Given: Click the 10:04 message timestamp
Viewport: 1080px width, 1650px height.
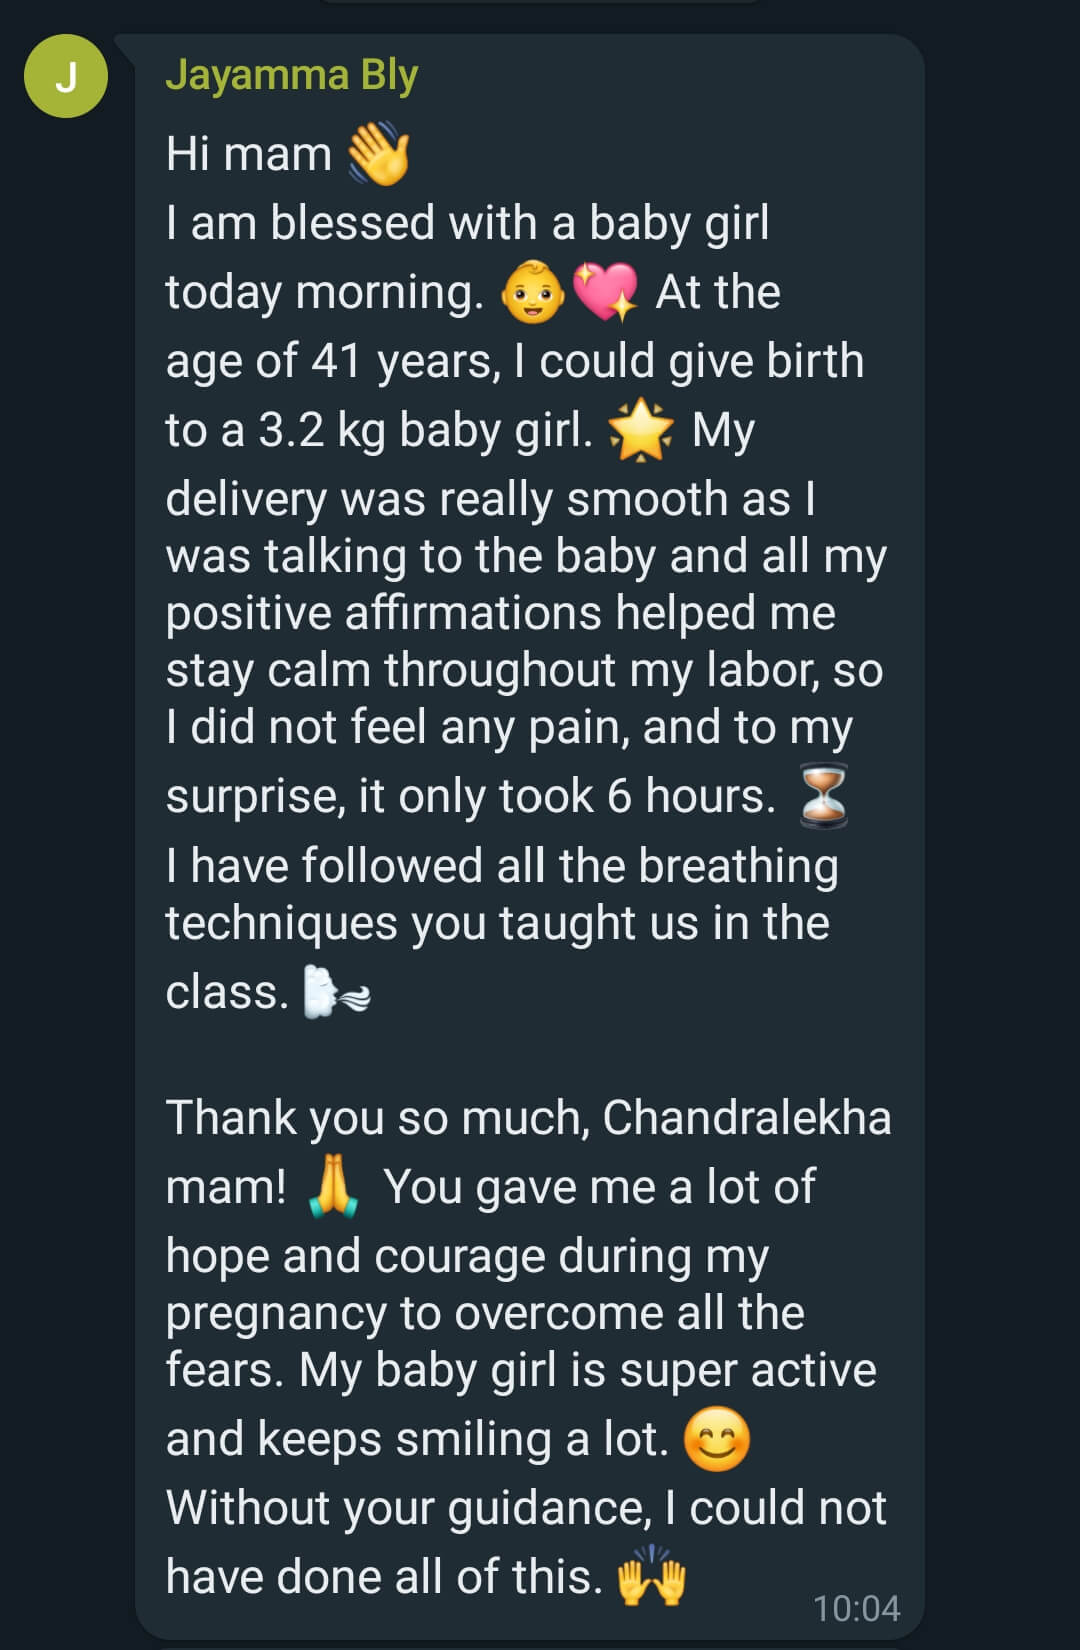Looking at the screenshot, I should click(x=856, y=1608).
